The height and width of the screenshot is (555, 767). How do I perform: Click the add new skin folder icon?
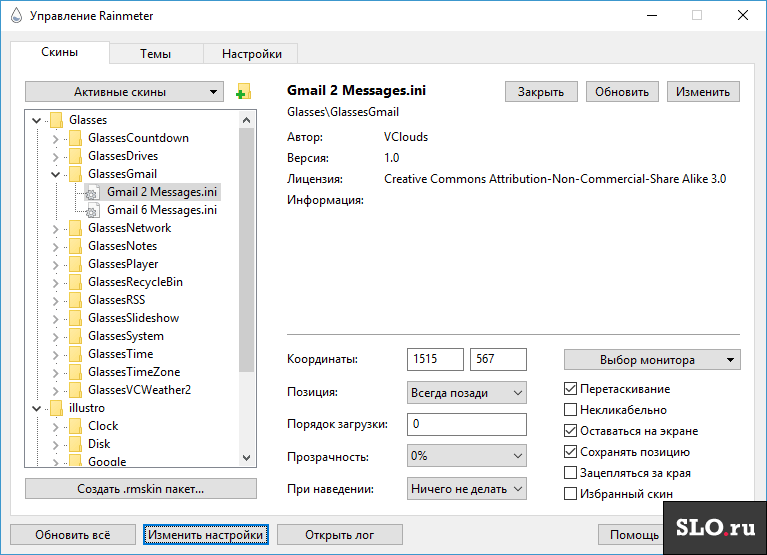tap(244, 91)
